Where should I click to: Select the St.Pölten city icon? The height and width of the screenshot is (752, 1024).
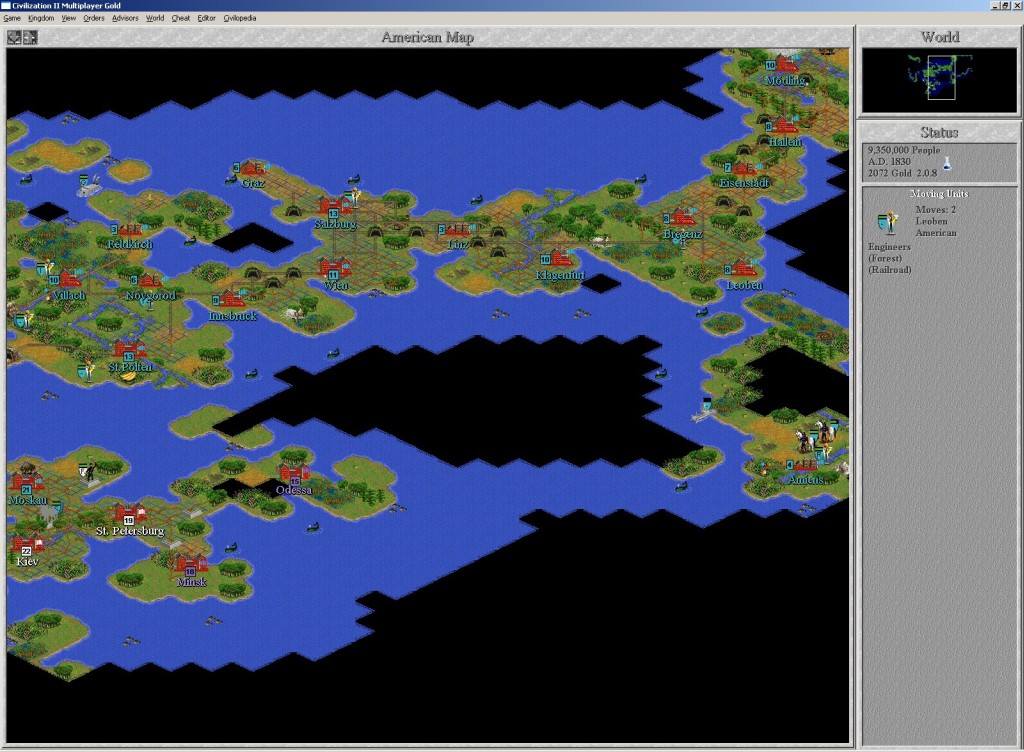[x=129, y=351]
